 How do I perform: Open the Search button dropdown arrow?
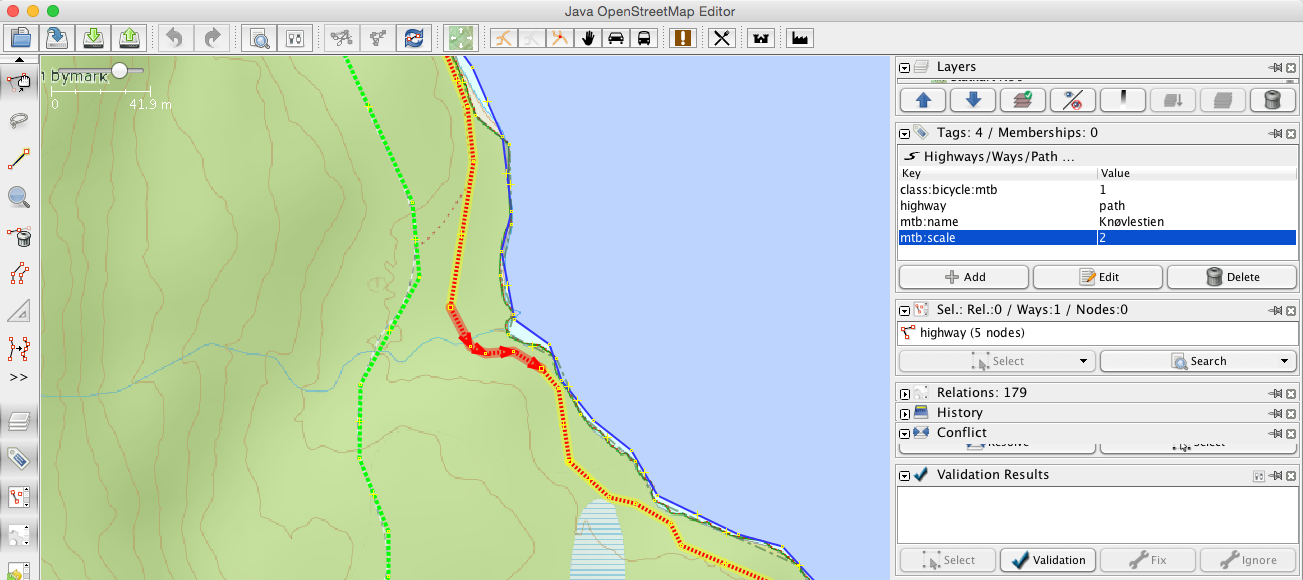[1286, 361]
